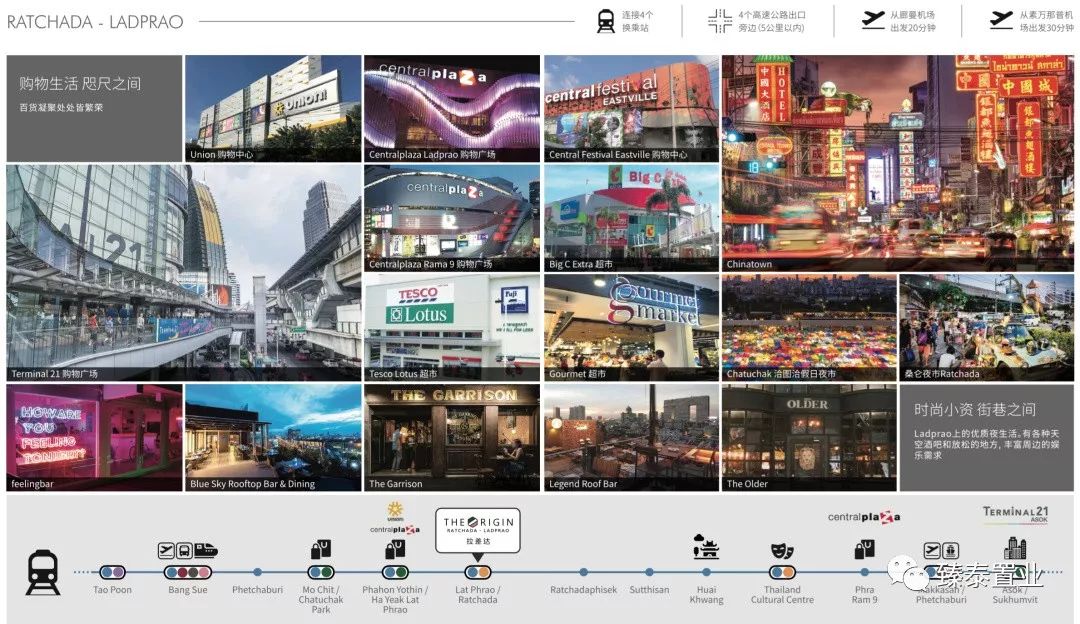Select the Tao Poon station marker

coord(112,572)
